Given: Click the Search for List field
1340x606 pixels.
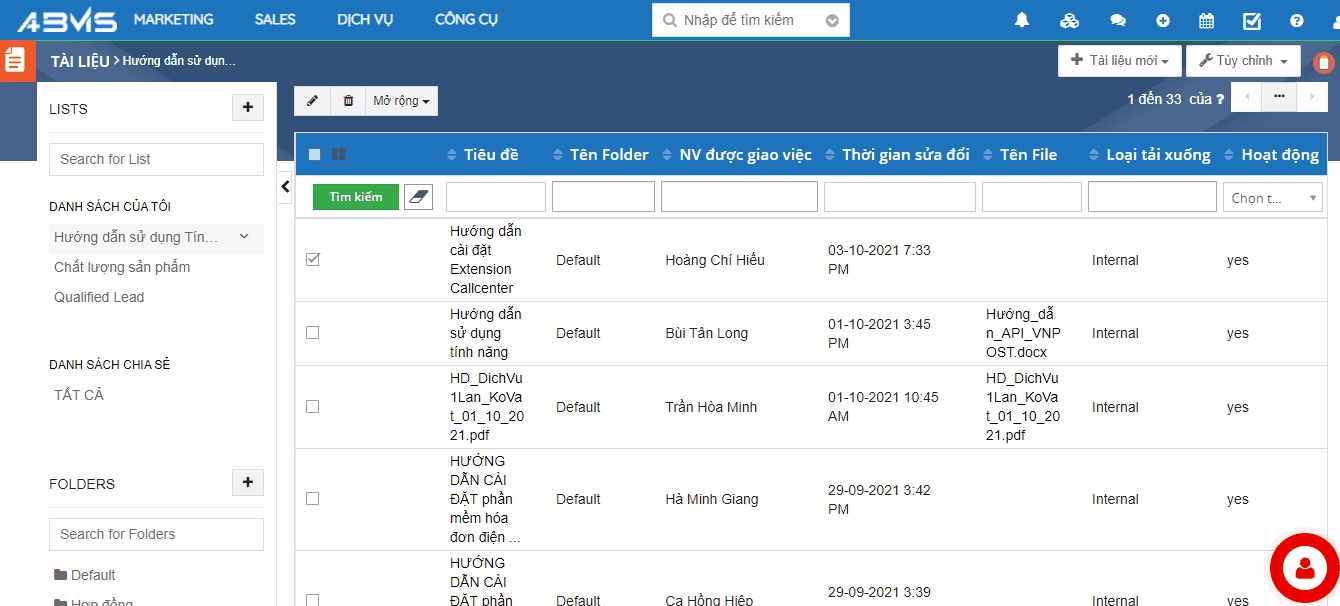Looking at the screenshot, I should 156,159.
